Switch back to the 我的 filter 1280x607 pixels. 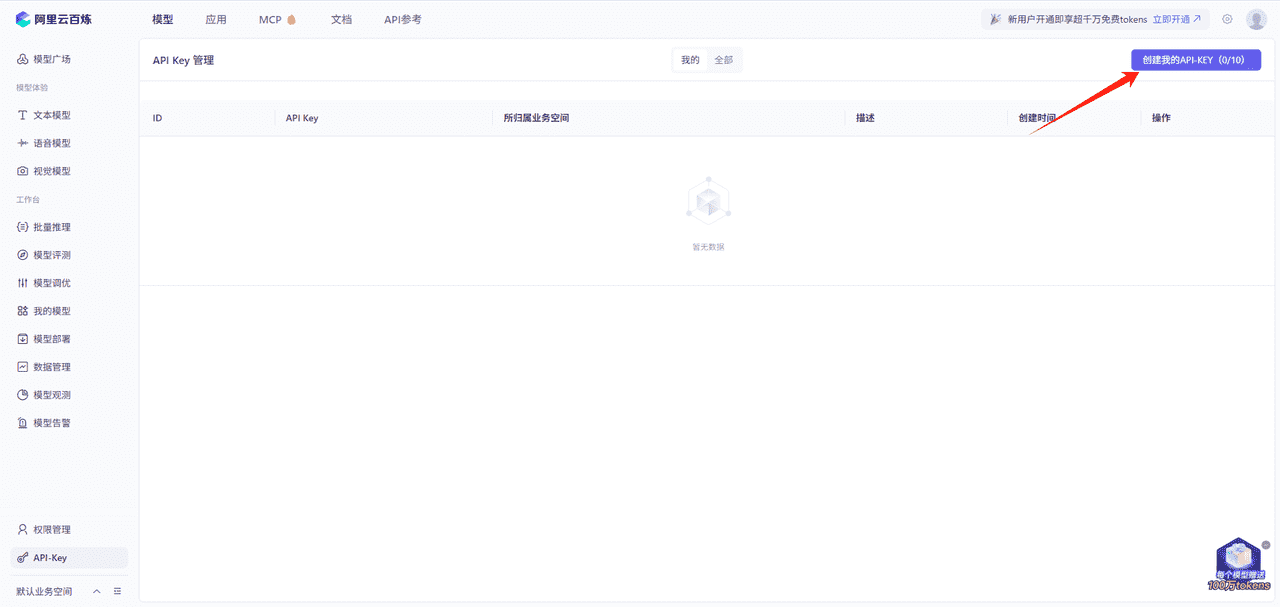pos(689,59)
